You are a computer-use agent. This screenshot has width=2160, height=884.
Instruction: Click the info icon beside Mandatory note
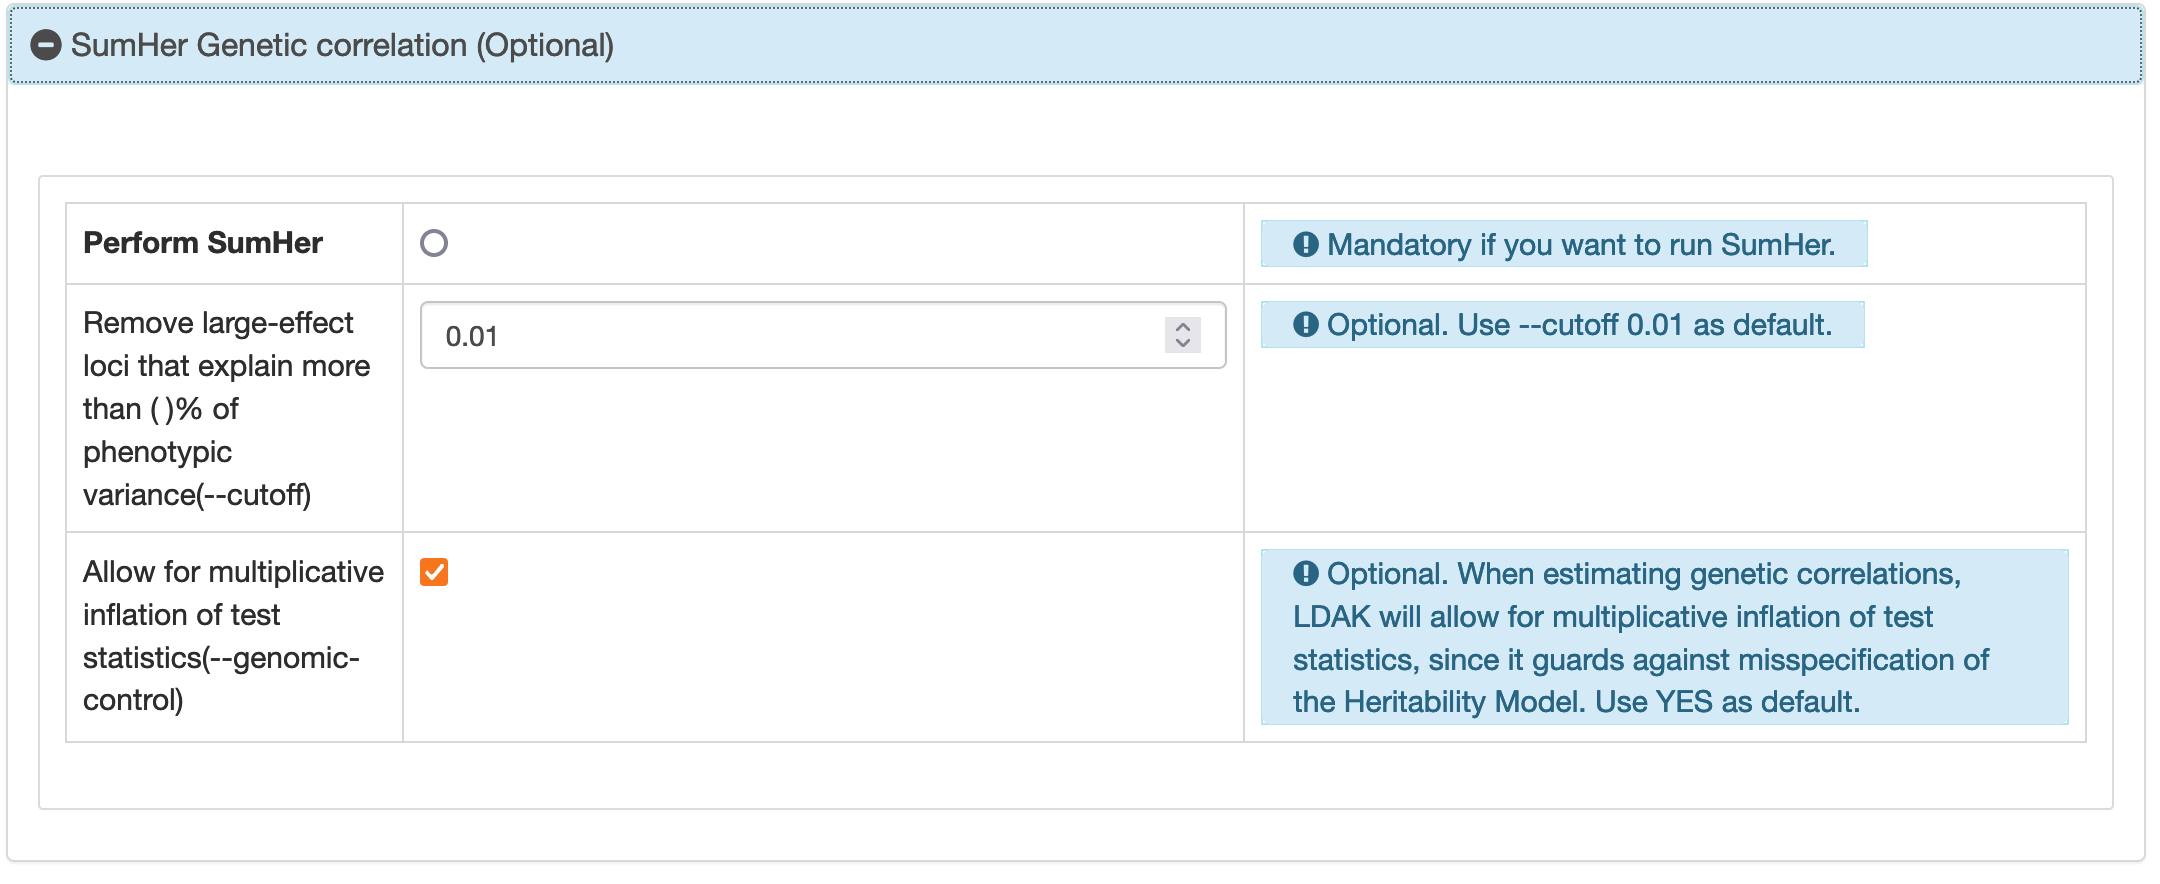click(x=1305, y=244)
